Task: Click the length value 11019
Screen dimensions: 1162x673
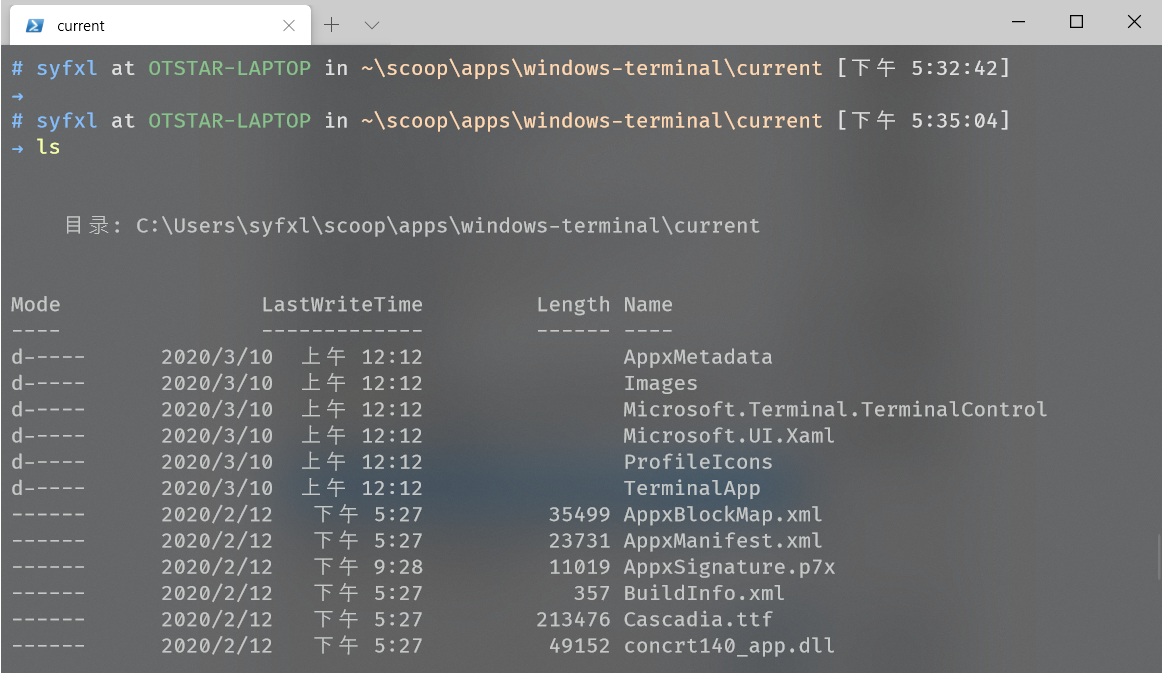Action: coord(579,567)
